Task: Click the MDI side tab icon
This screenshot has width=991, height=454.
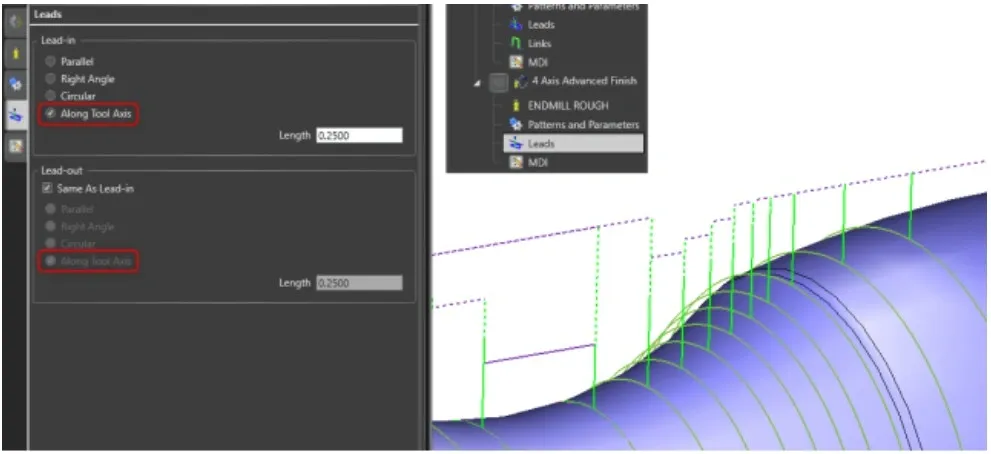Action: point(16,147)
